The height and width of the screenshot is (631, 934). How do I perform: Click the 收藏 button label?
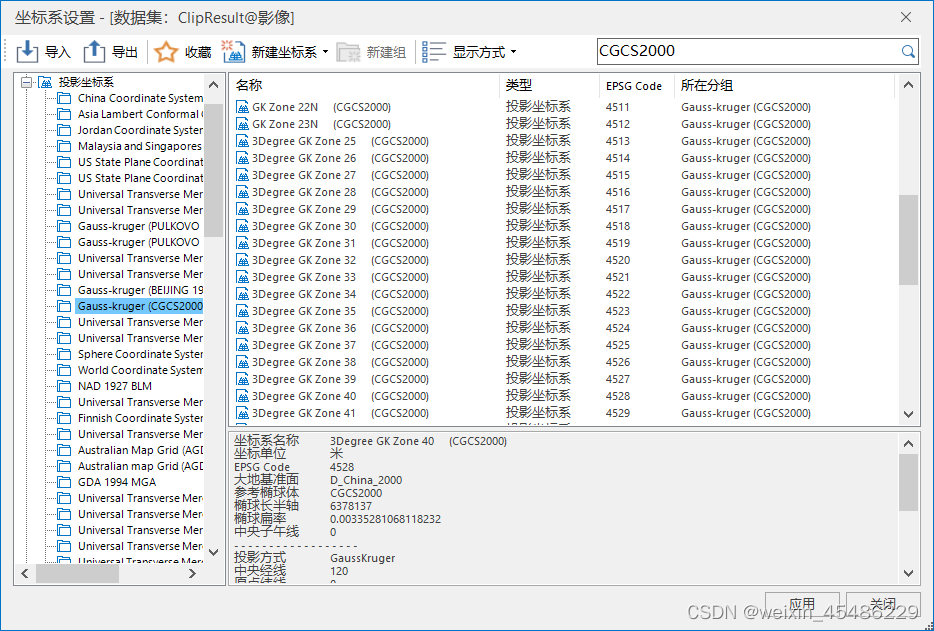[x=198, y=52]
